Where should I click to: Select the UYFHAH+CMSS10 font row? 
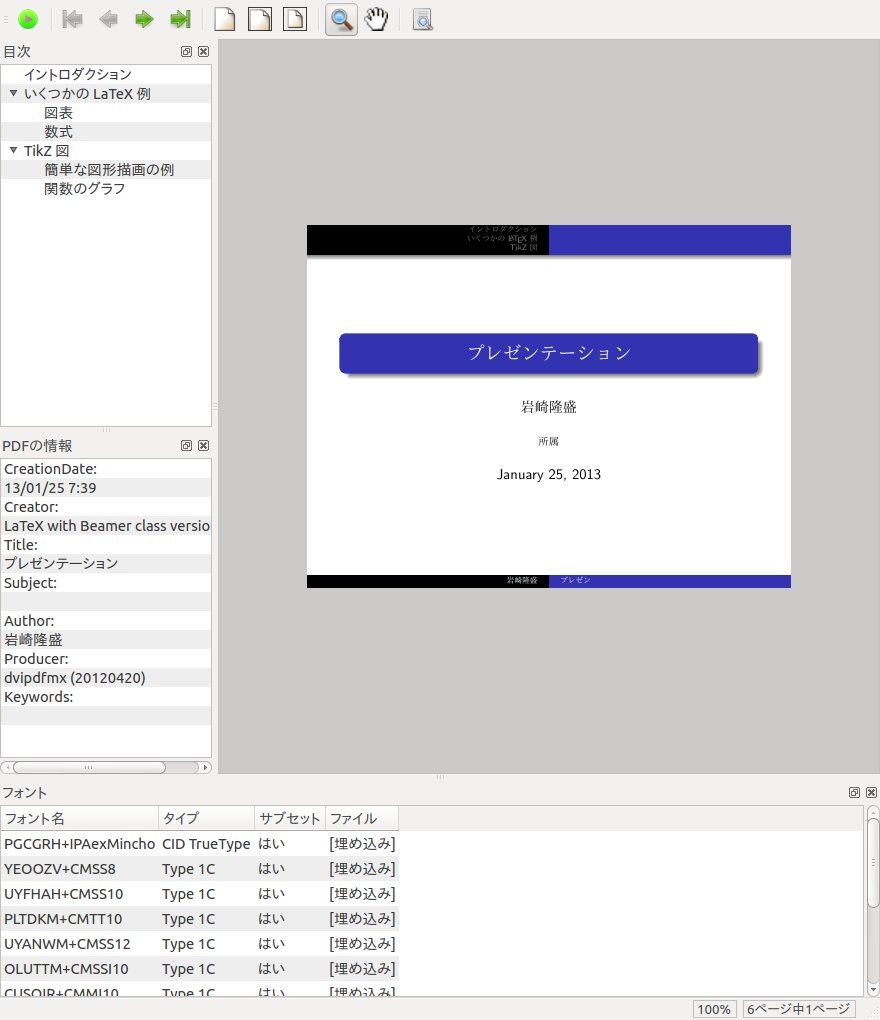pyautogui.click(x=200, y=894)
